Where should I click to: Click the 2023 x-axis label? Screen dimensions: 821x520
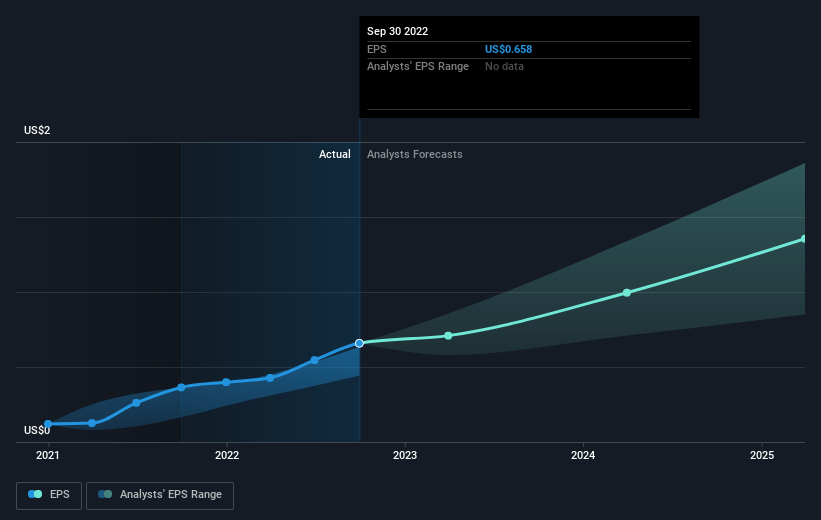pyautogui.click(x=405, y=455)
